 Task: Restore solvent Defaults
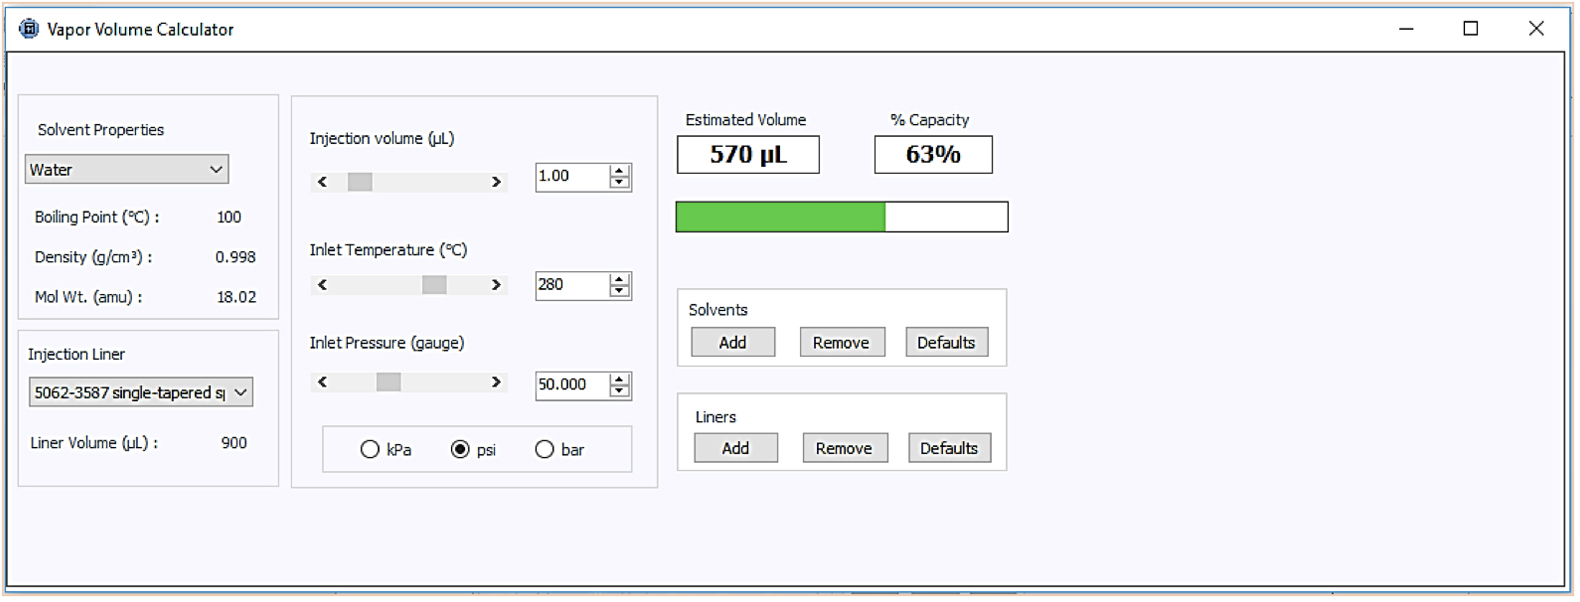(946, 343)
